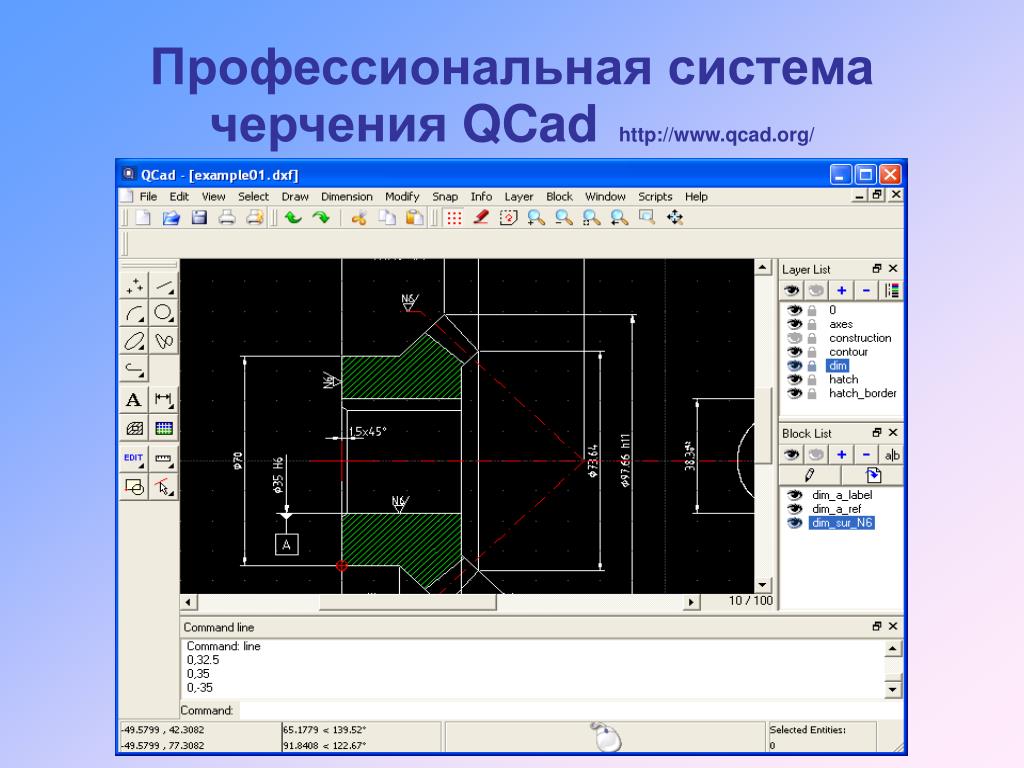1024x768 pixels.
Task: Open a file with the folder icon
Action: 171,217
